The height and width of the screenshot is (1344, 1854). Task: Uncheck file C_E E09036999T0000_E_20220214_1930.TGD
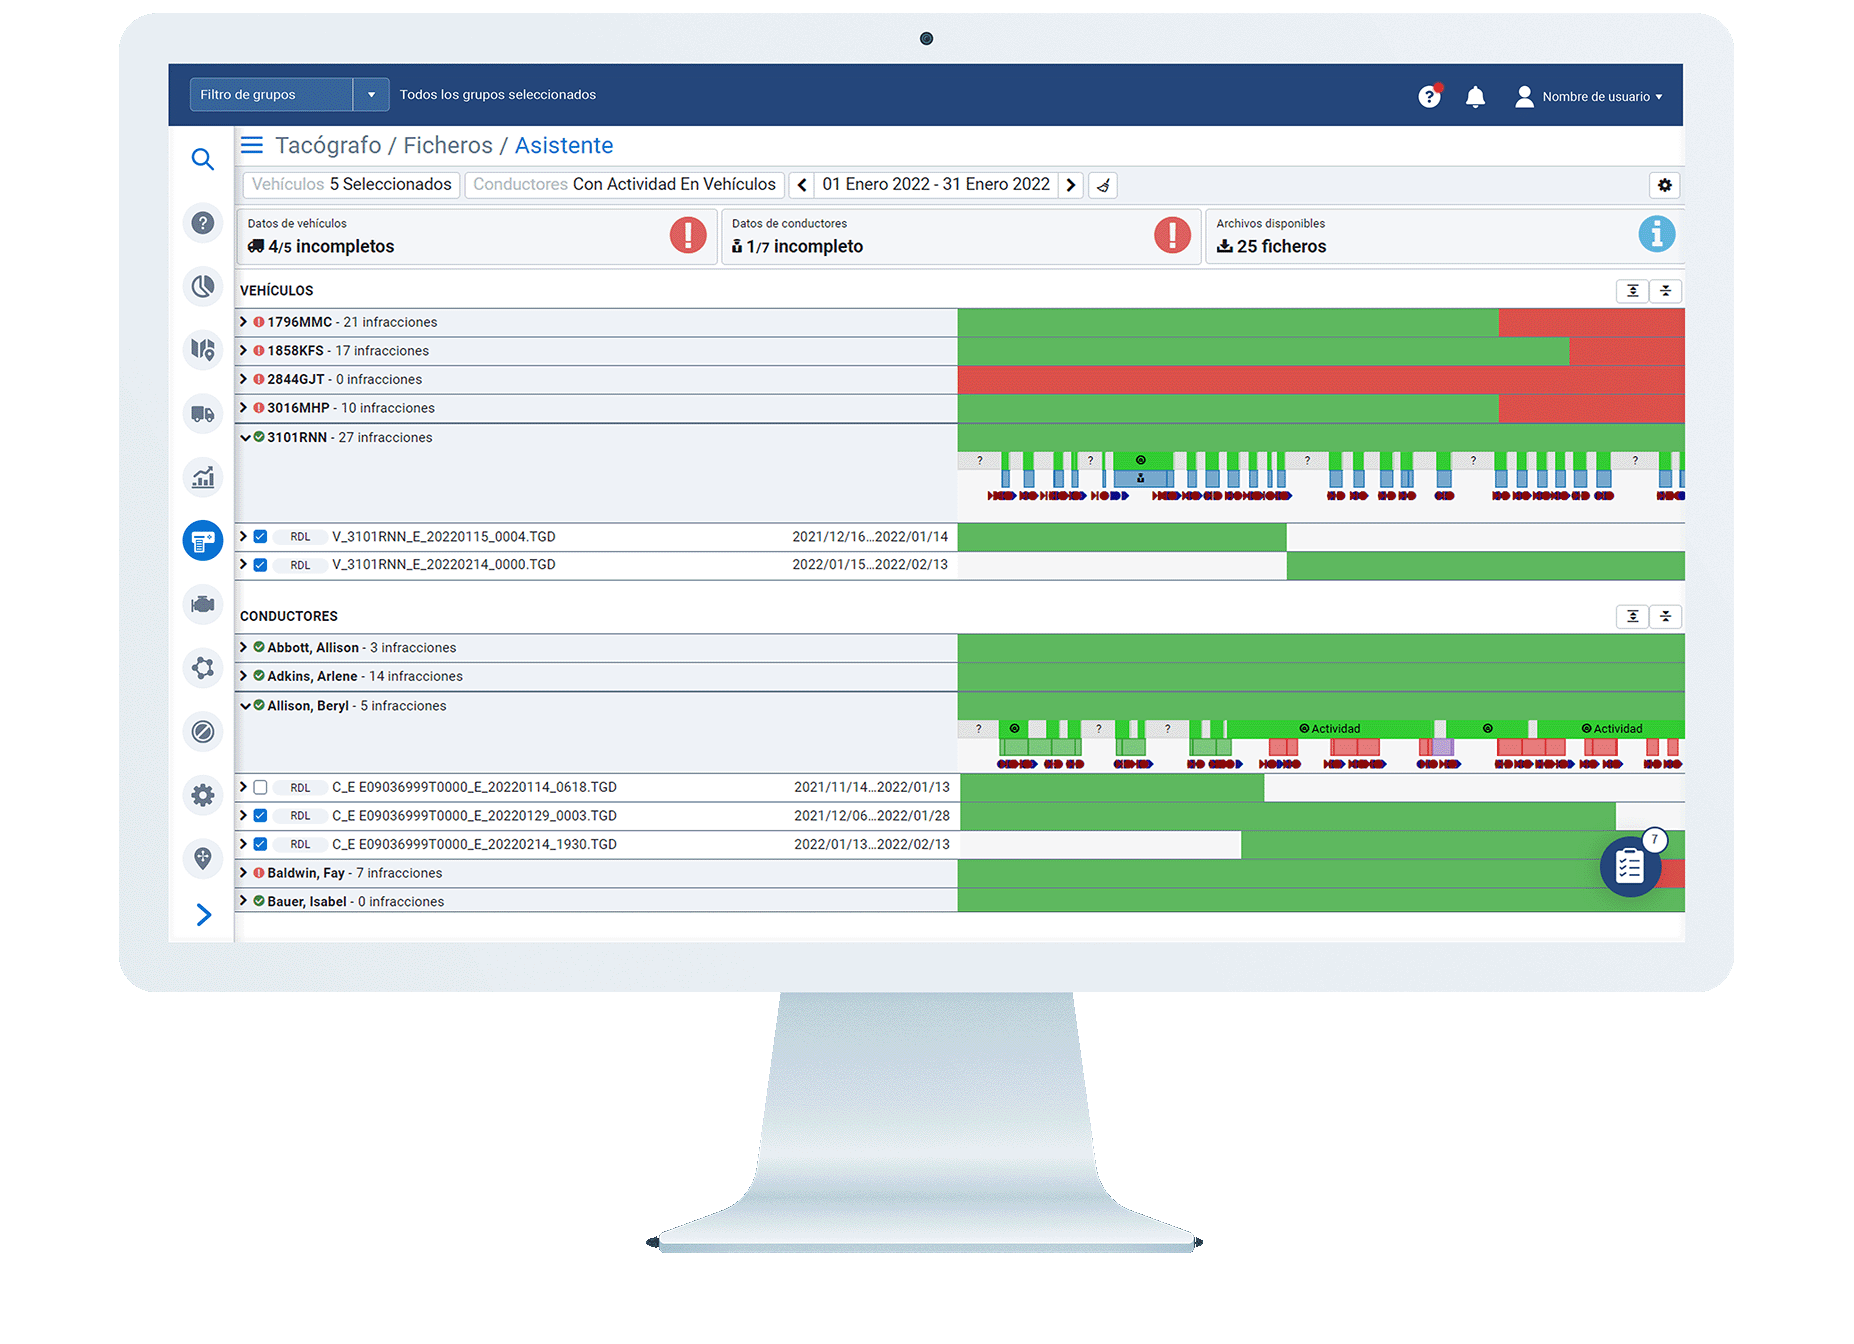(260, 844)
